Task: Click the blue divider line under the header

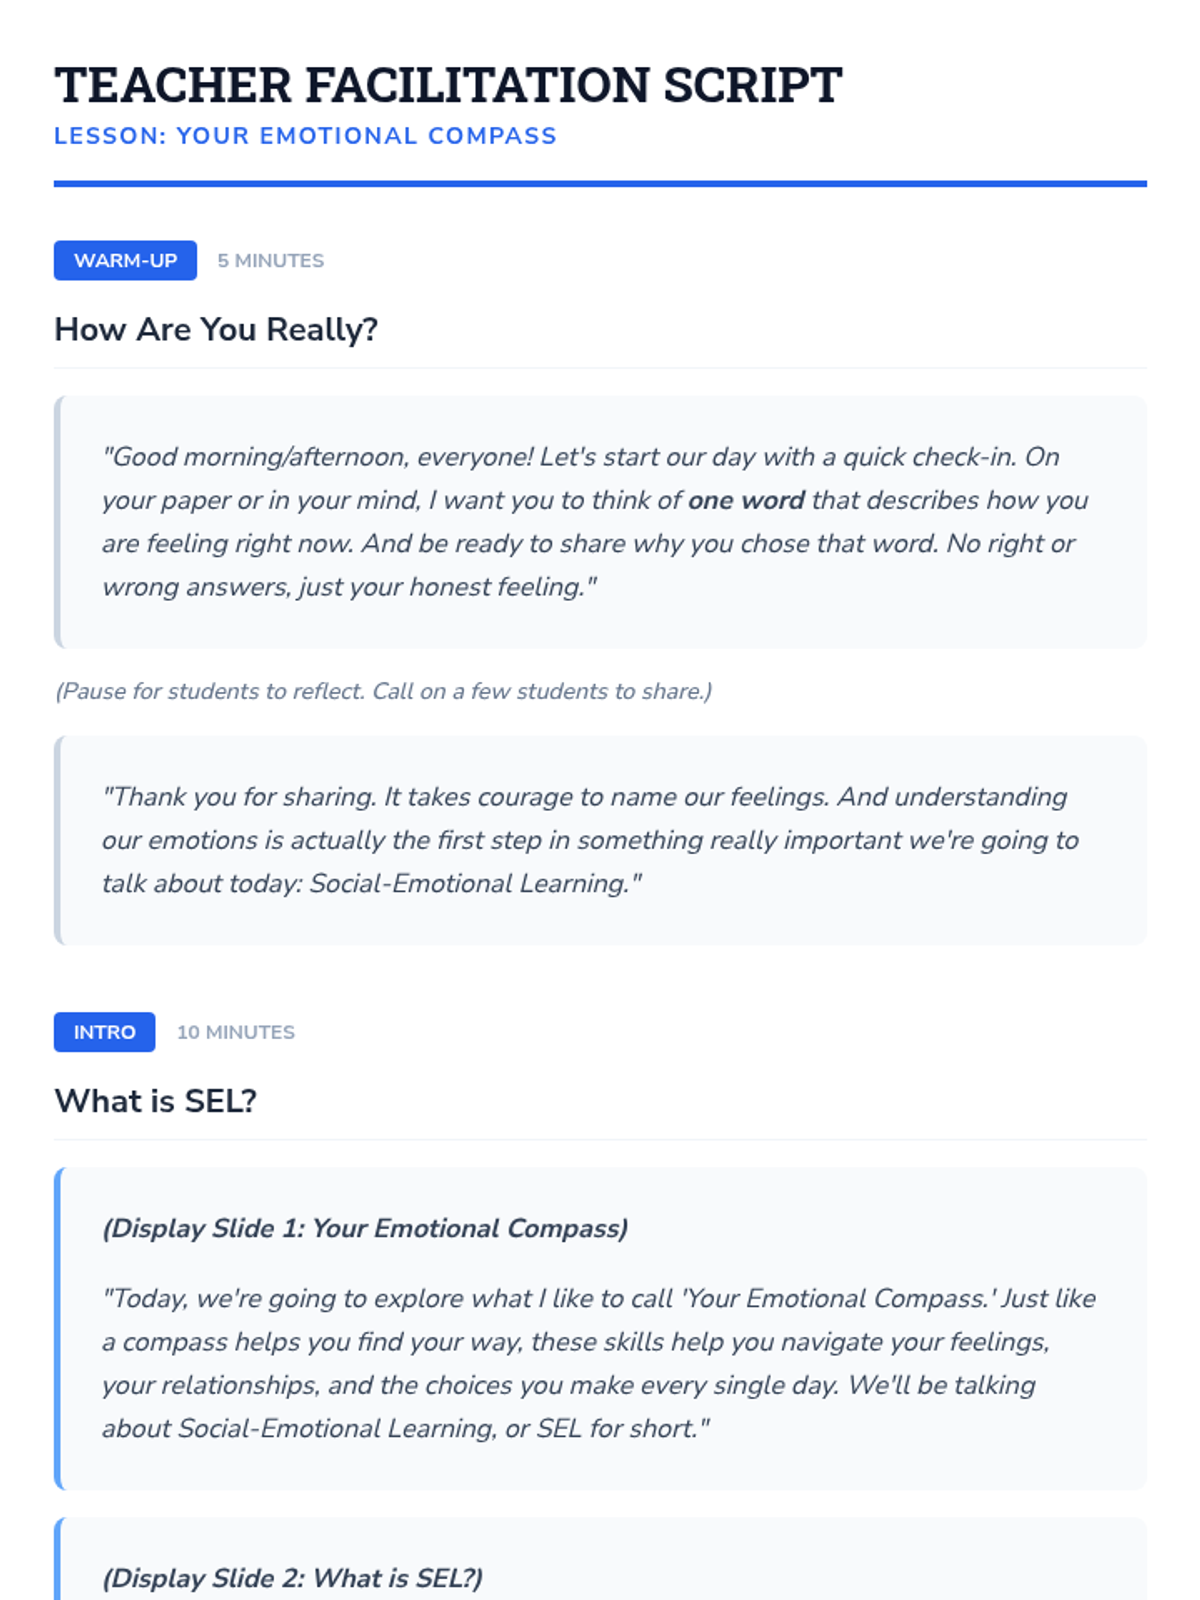Action: 600,184
